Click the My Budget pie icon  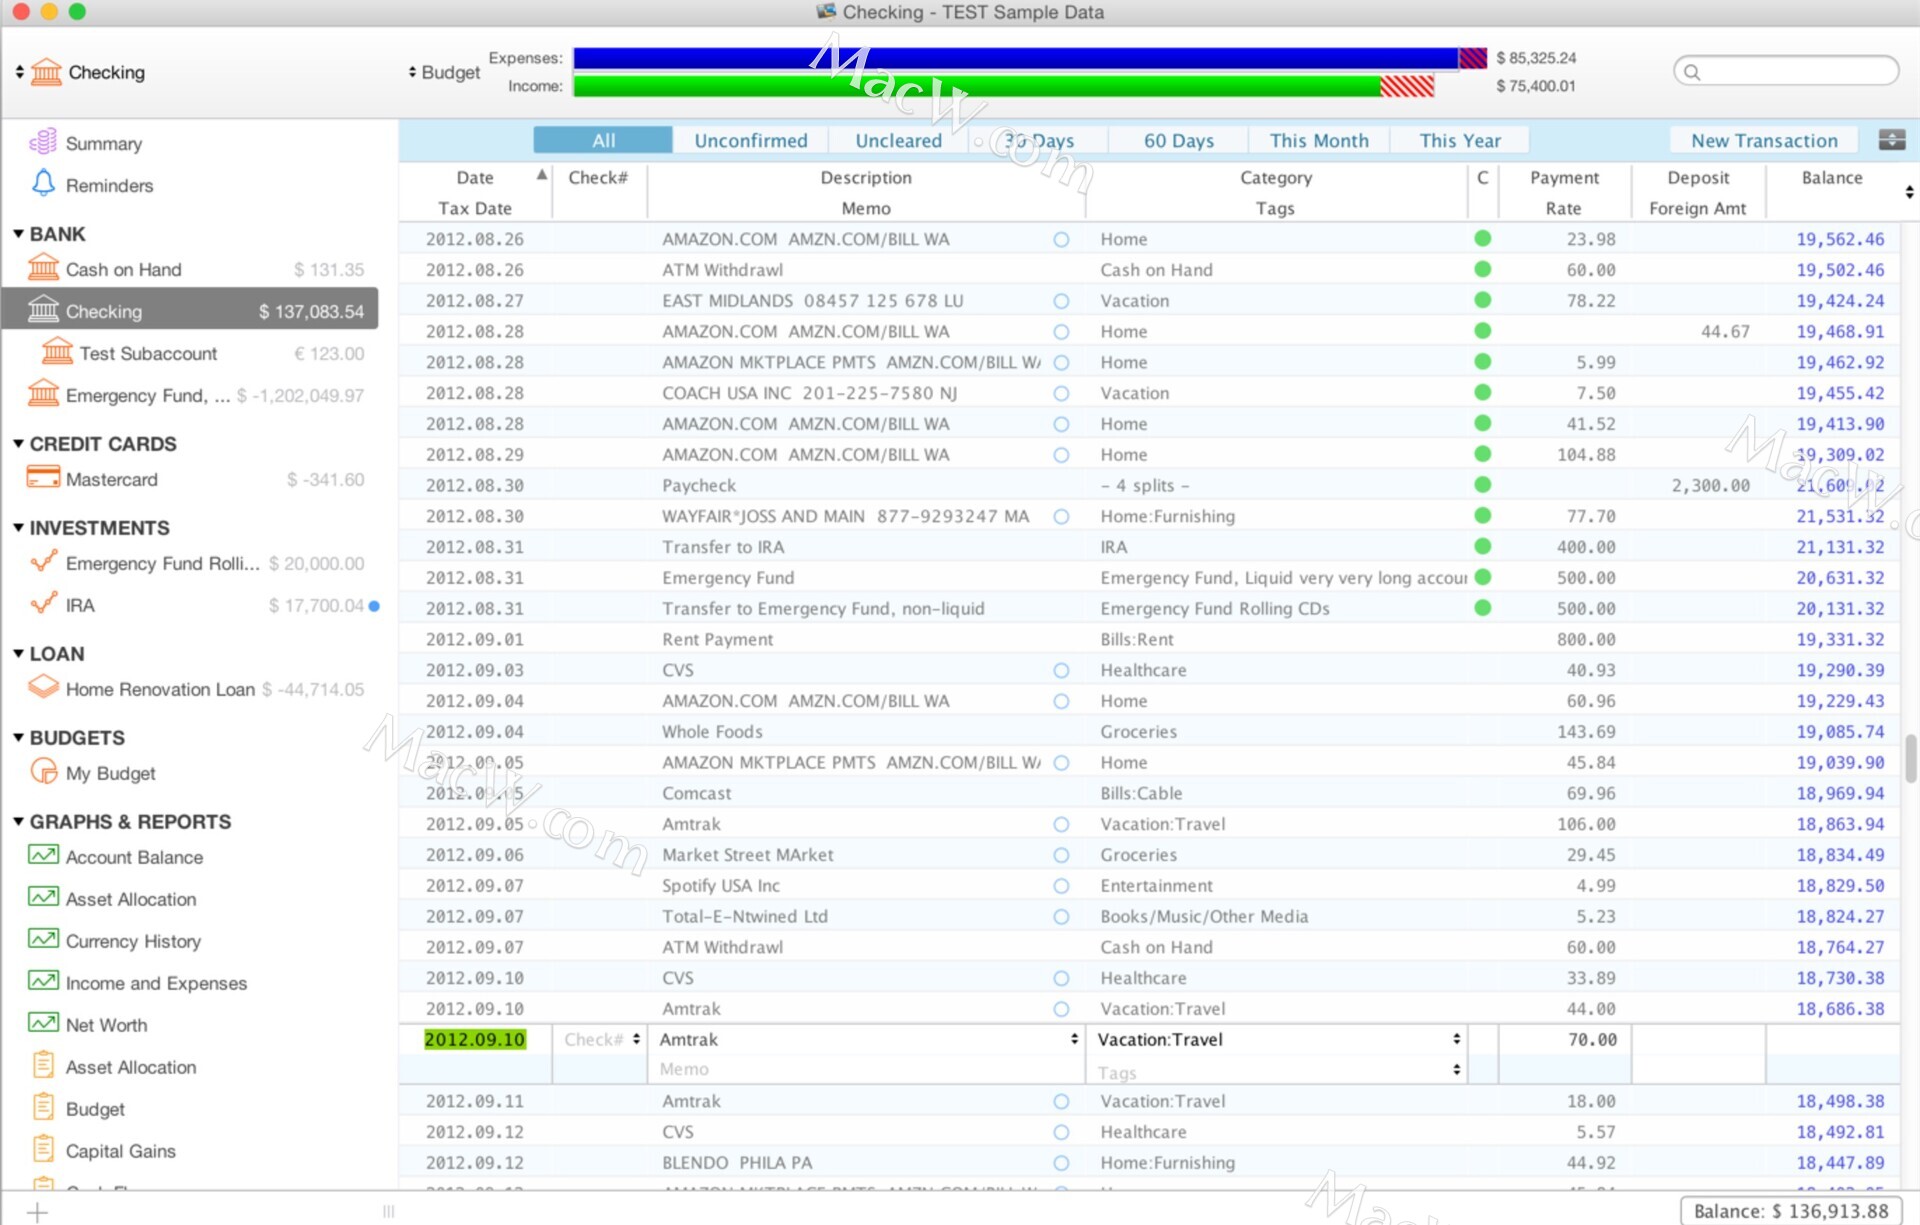coord(43,772)
